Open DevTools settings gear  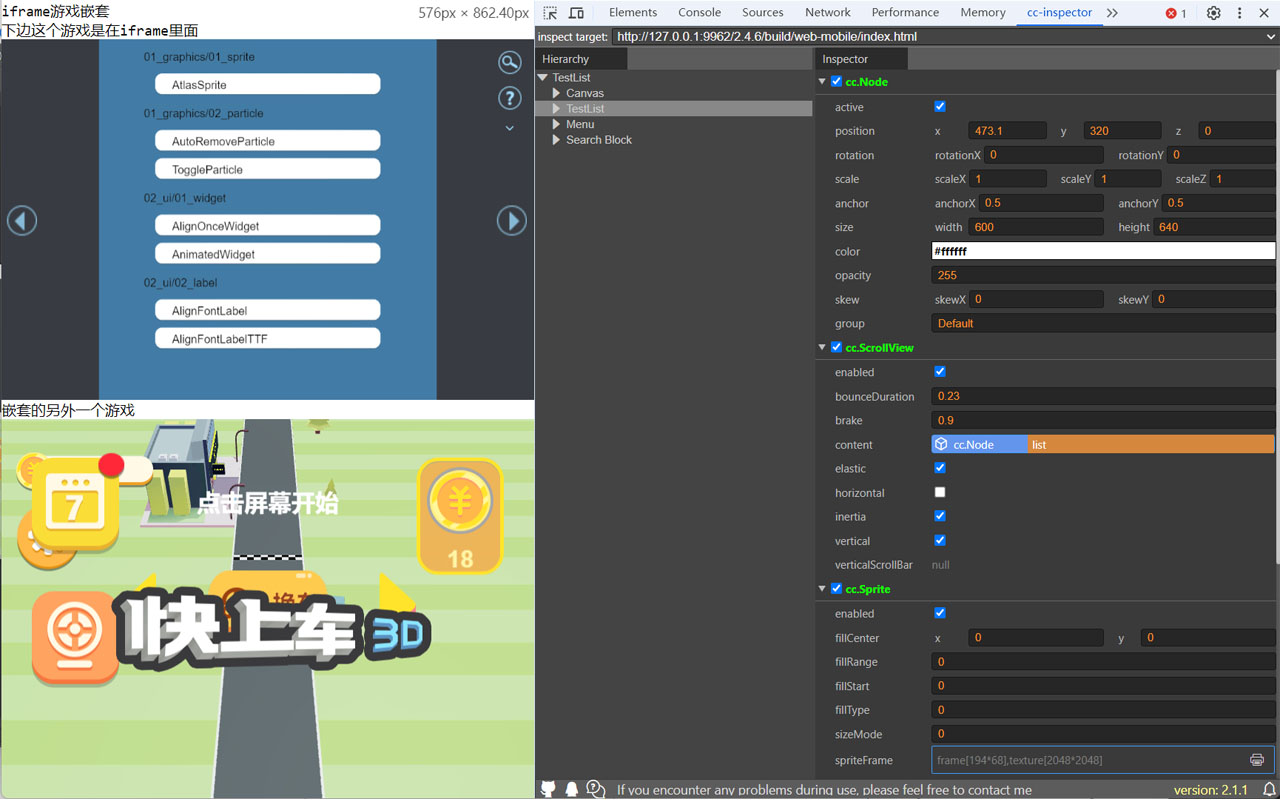[x=1213, y=12]
